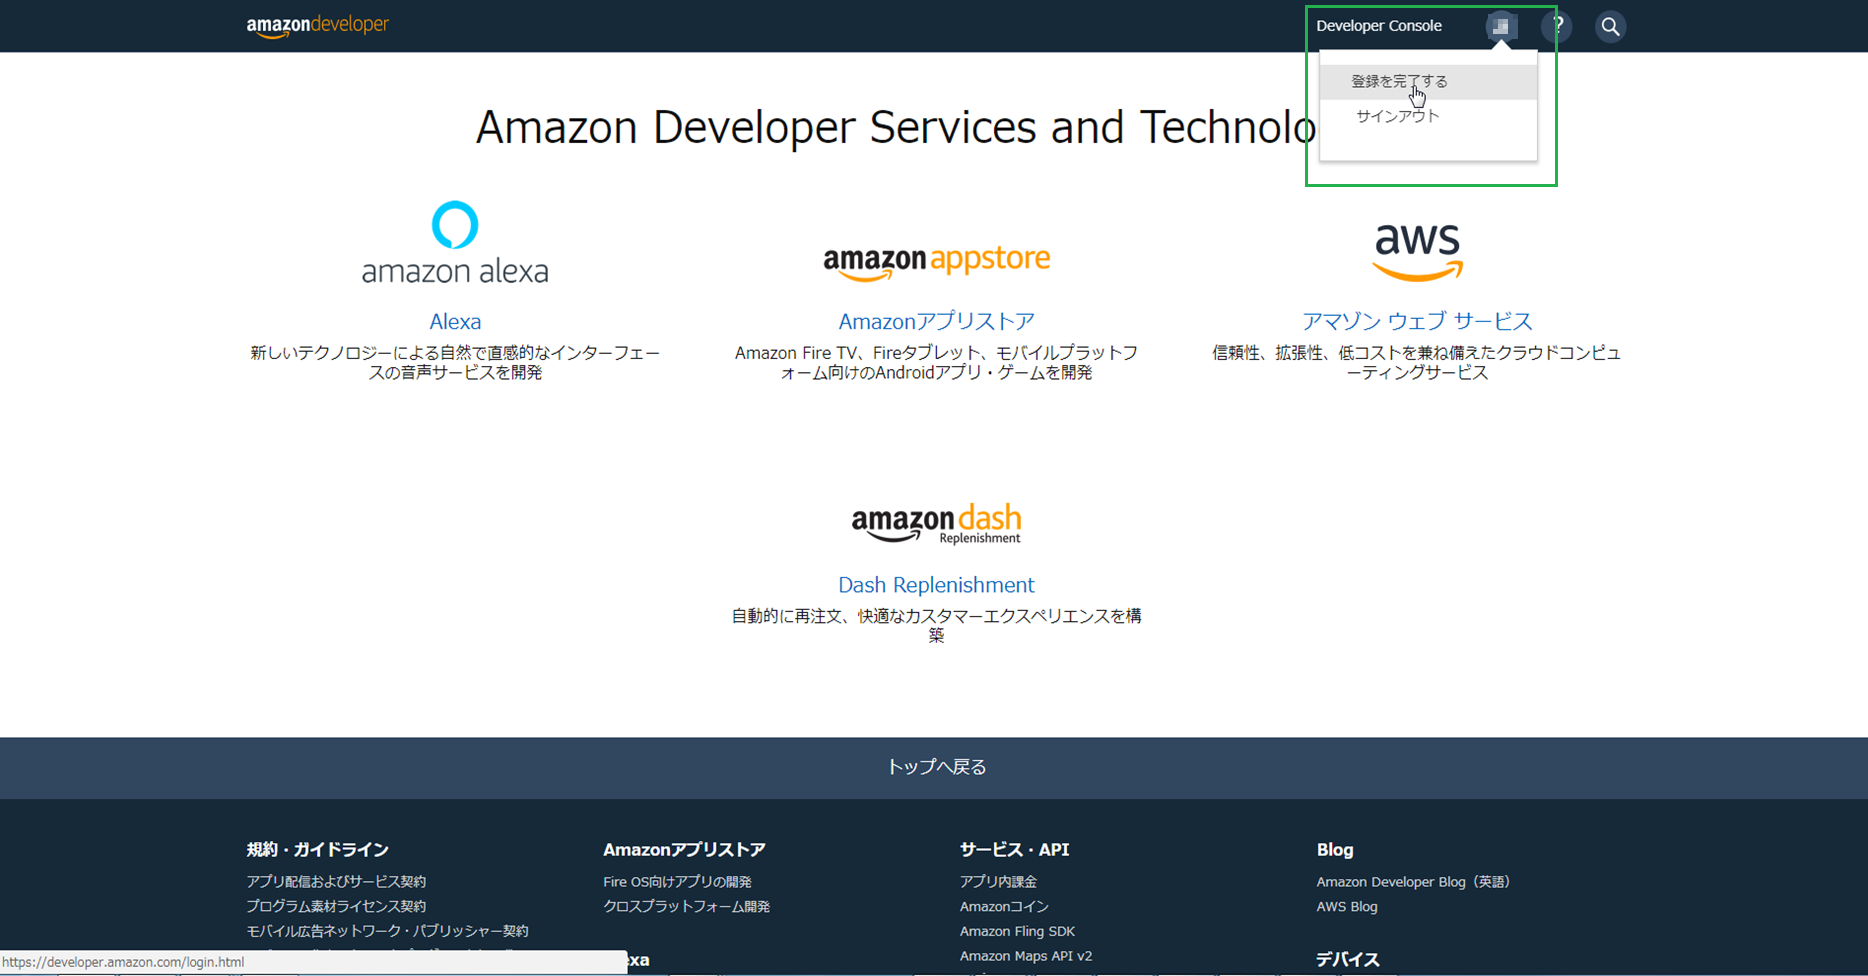Open the Alexa heading link
The image size is (1868, 976).
(x=455, y=321)
